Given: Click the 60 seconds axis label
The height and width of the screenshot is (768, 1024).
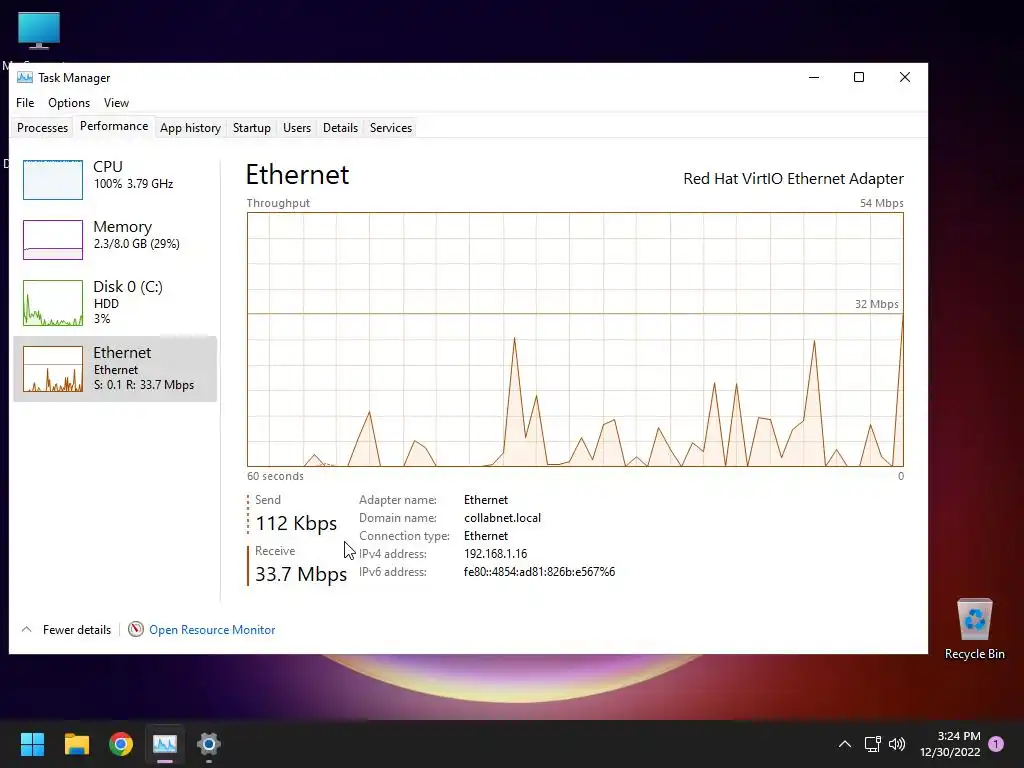Looking at the screenshot, I should tap(275, 476).
